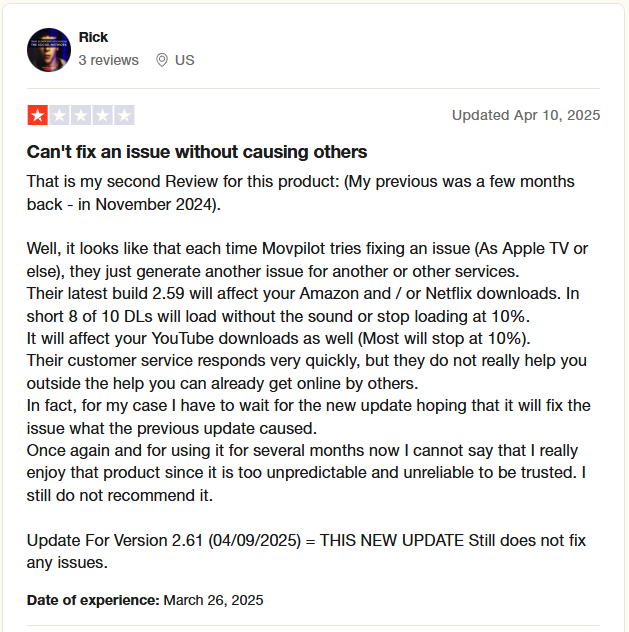Click the Date of experience label
The image size is (629, 632).
tap(93, 600)
